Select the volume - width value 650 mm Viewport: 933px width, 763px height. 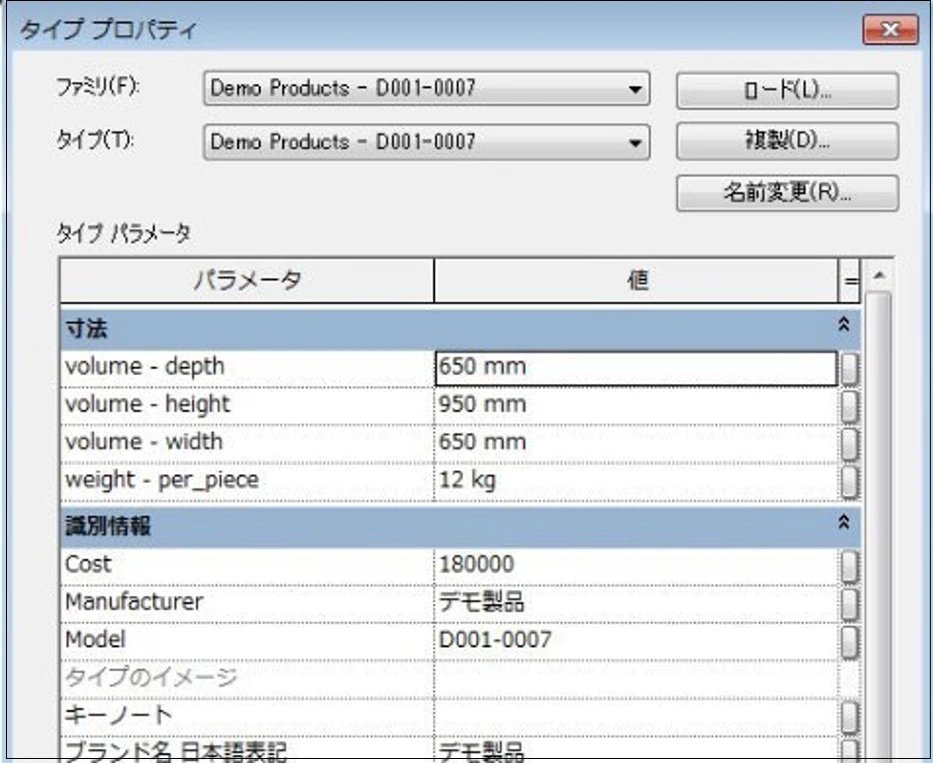(x=636, y=443)
